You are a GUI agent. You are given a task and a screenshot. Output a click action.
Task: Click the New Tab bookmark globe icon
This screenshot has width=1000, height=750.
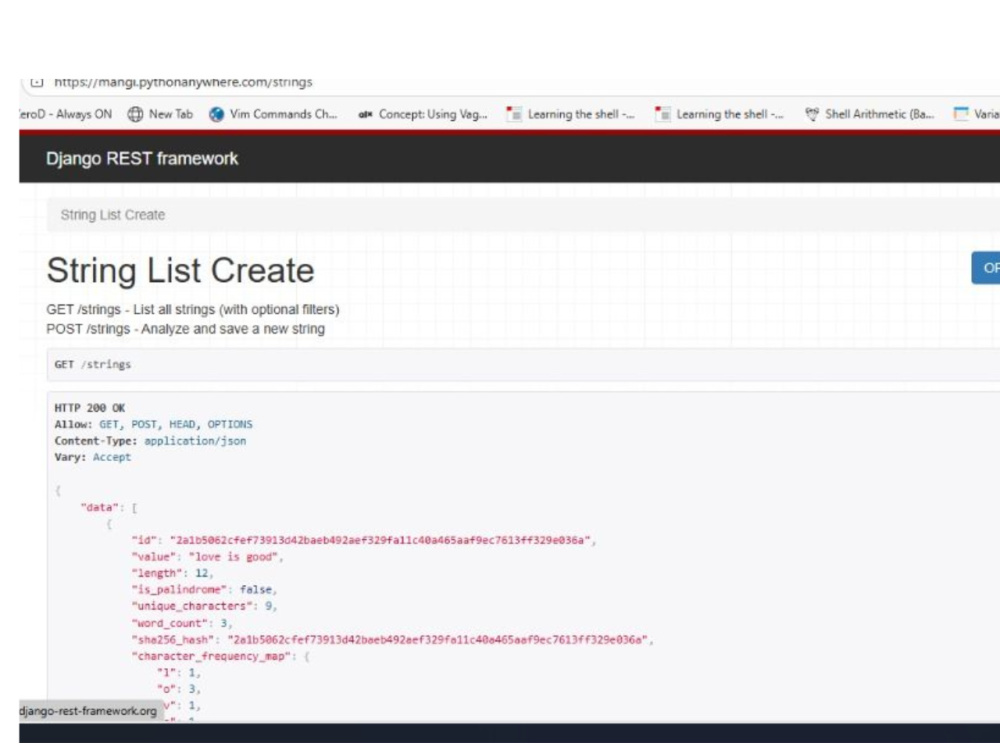[135, 114]
